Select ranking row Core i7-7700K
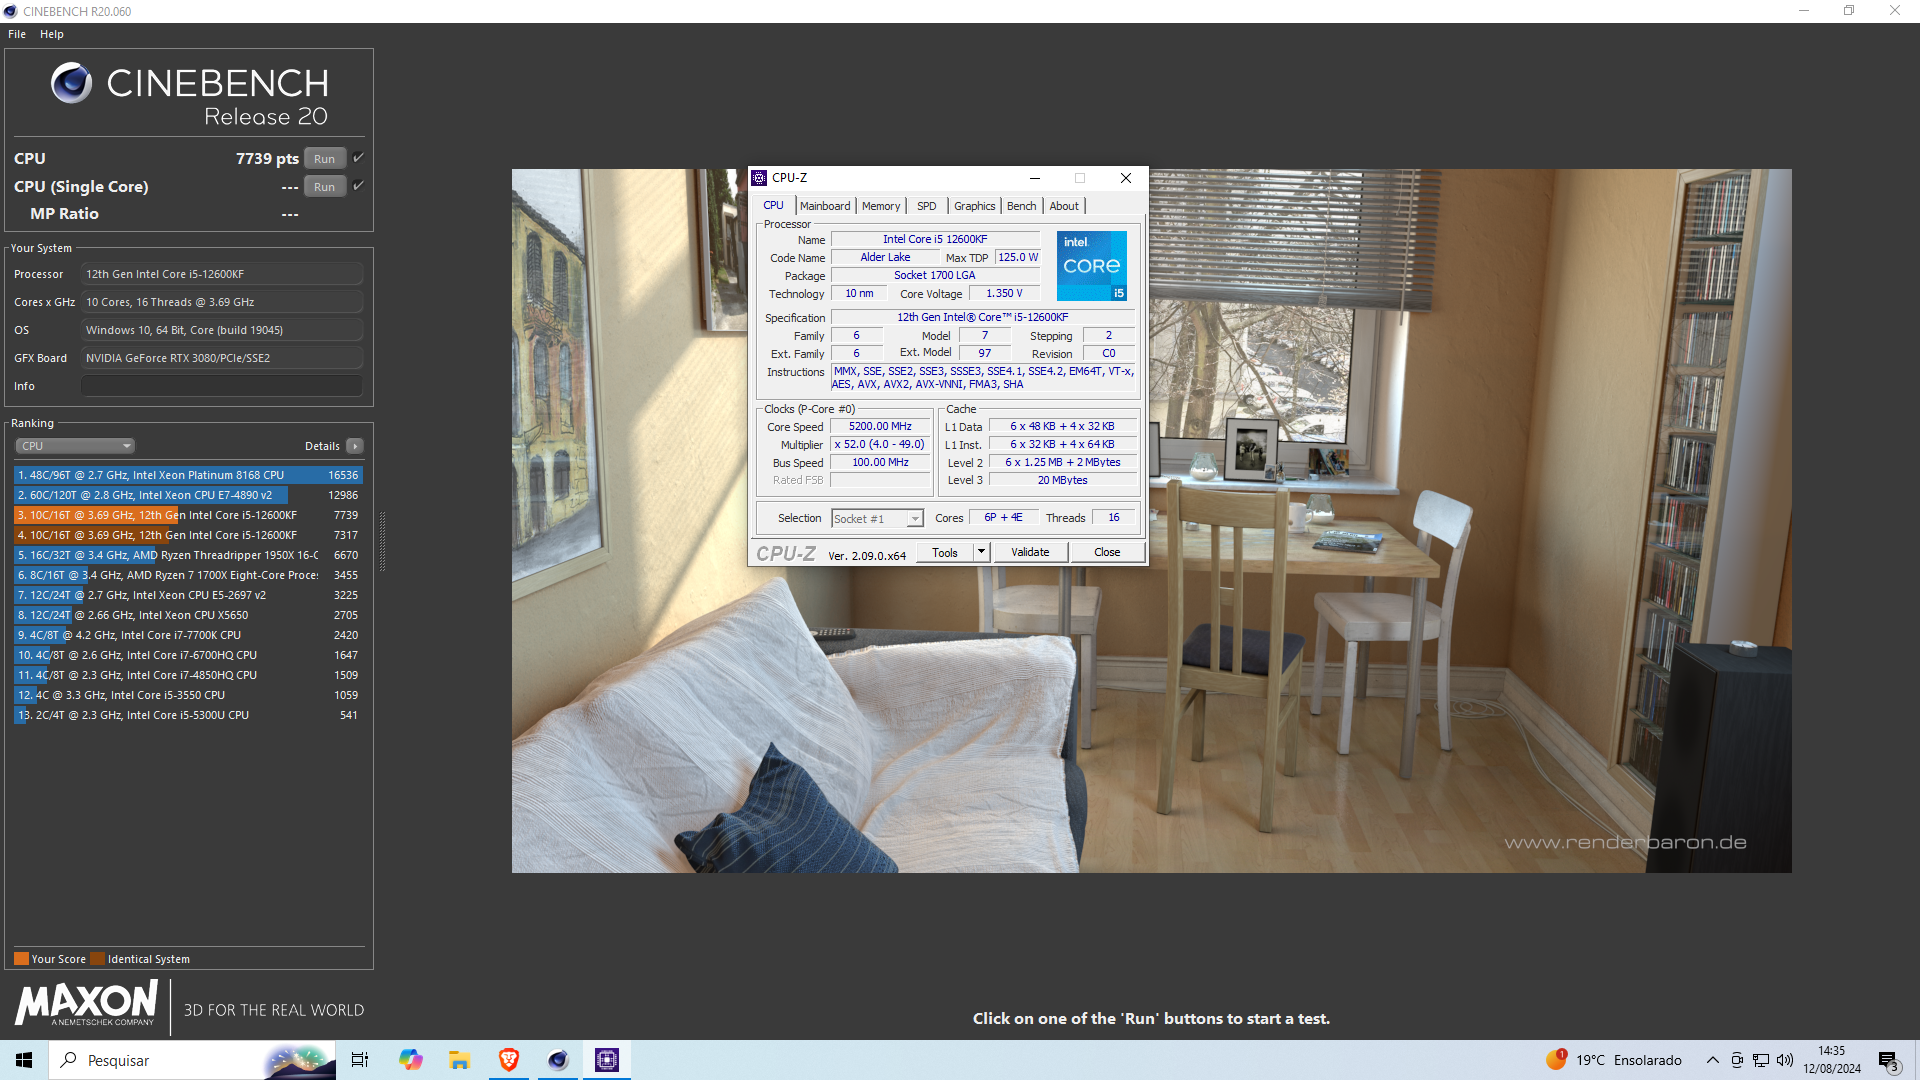 tap(188, 635)
